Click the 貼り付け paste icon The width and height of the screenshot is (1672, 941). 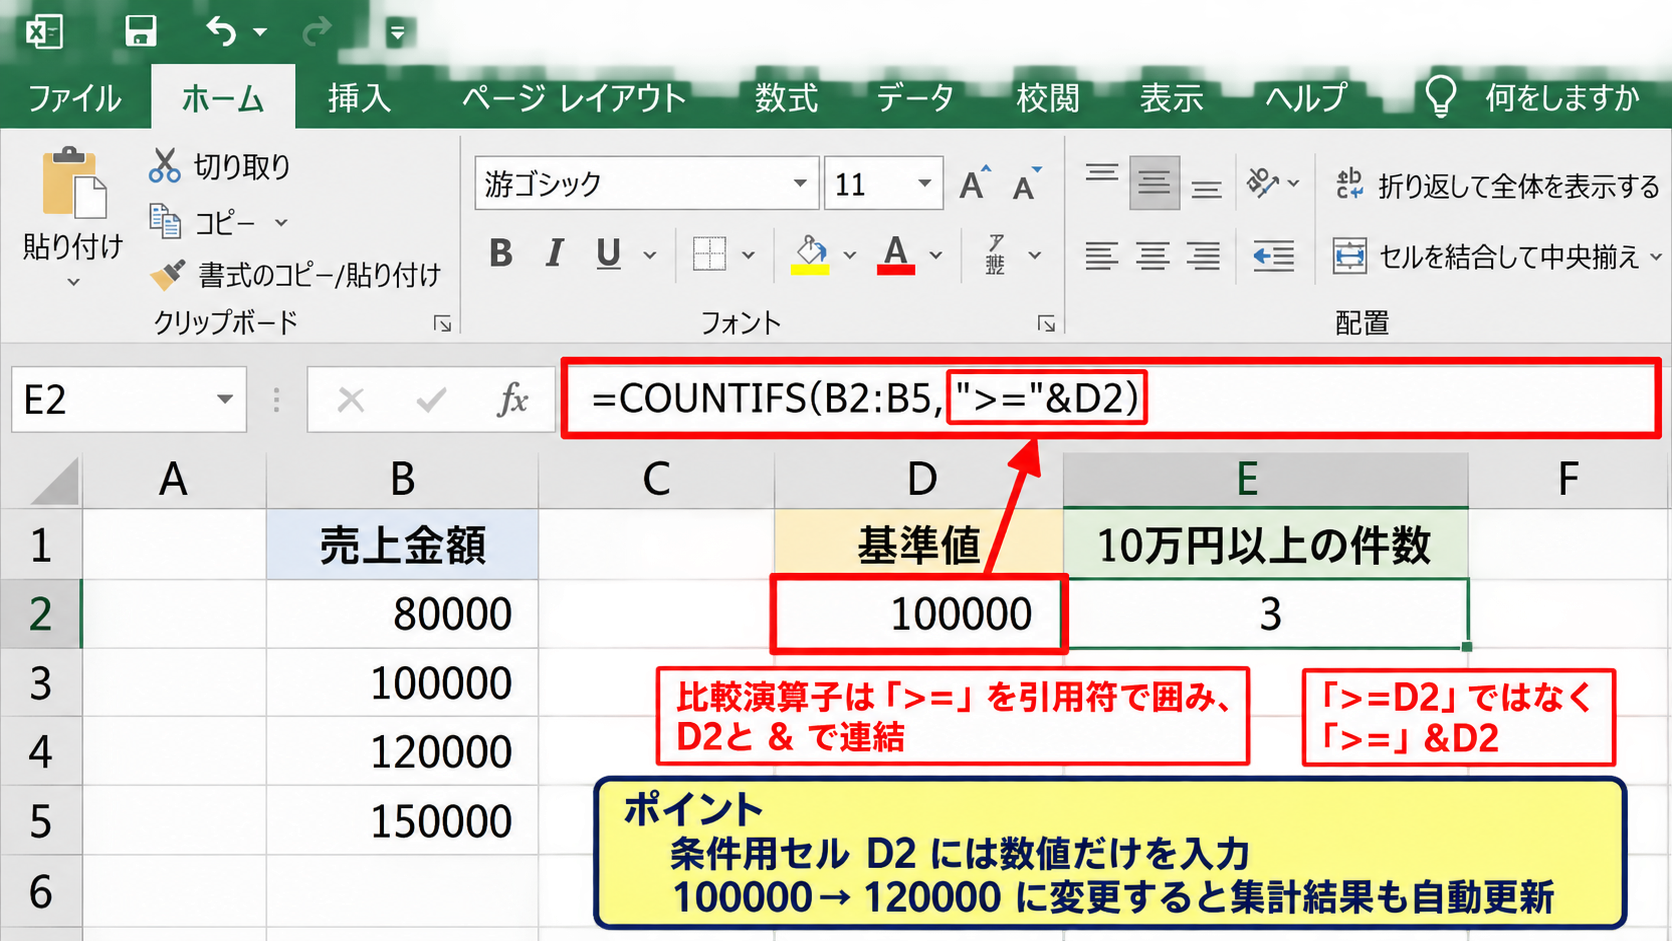73,184
